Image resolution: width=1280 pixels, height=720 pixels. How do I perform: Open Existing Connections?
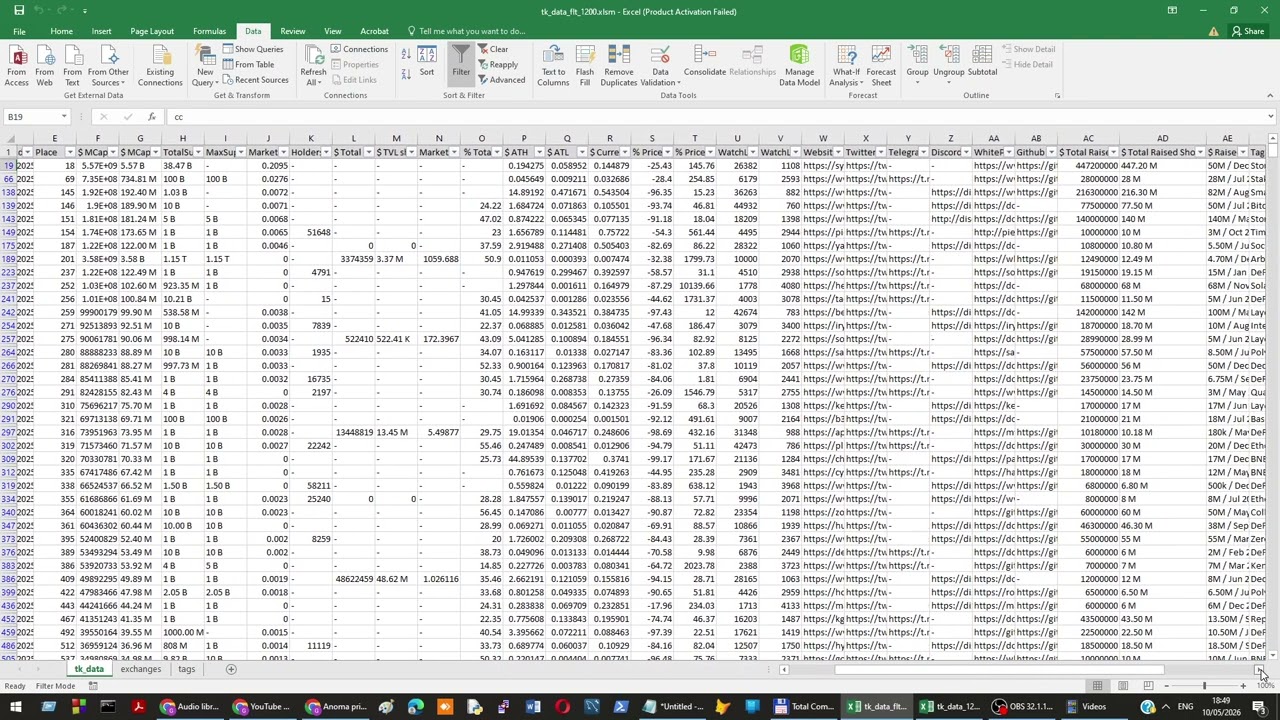point(160,65)
